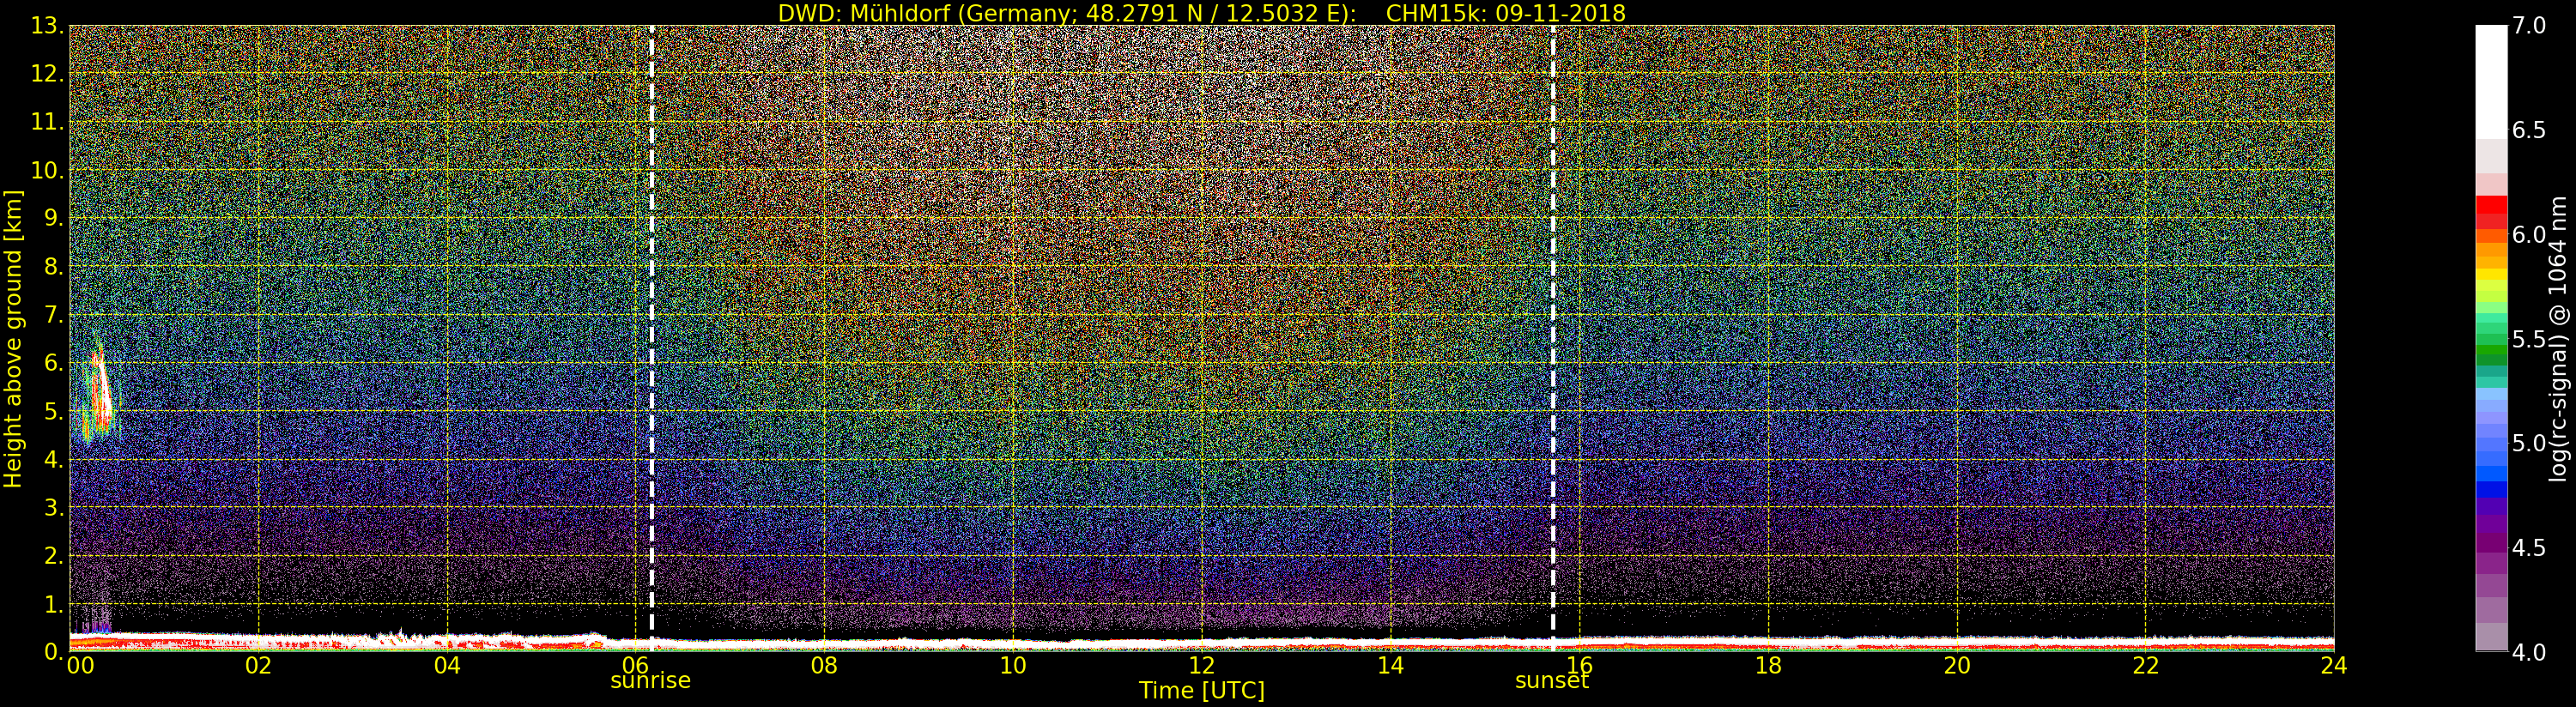
Task: Click the "CHM15k: 09-11-2018" title text
Action: [x=1505, y=13]
